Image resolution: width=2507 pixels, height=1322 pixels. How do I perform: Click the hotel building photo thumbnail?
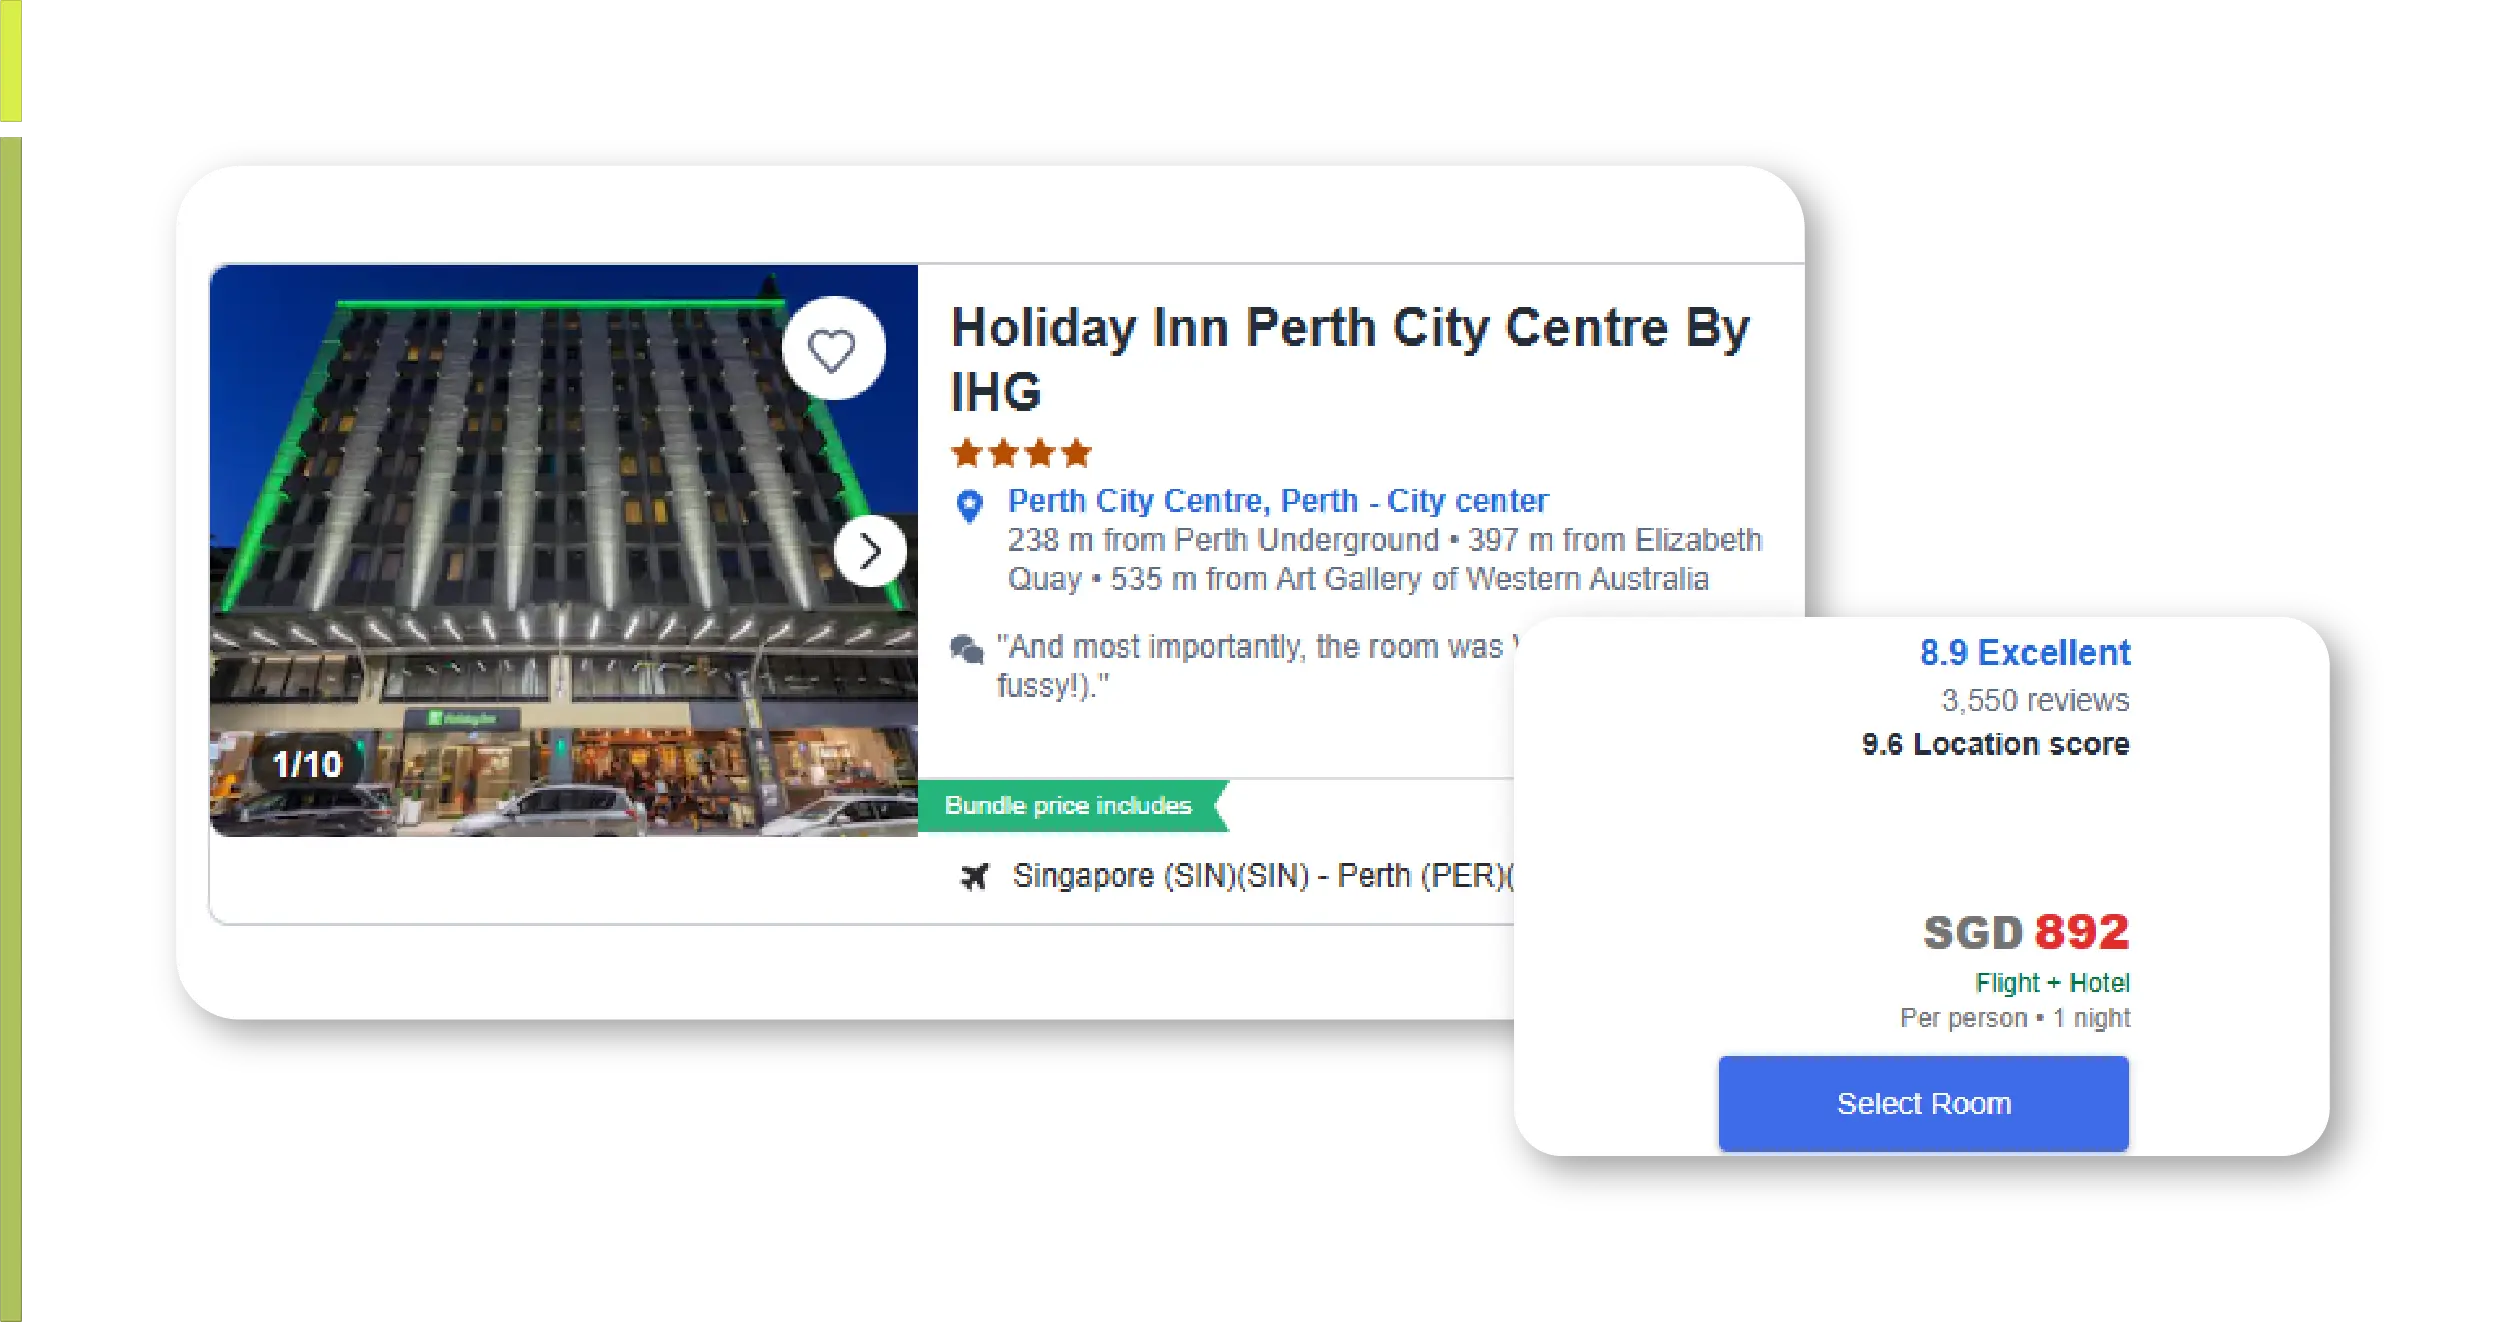coord(563,550)
